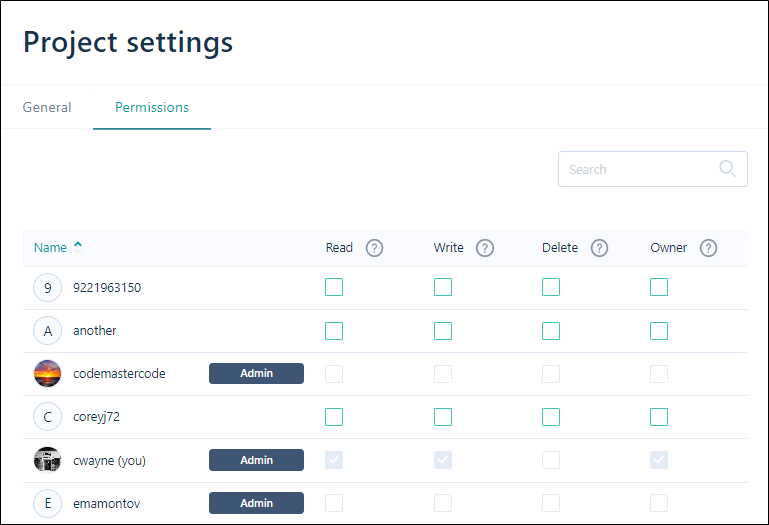Click the Admin badge for emamontov
769x525 pixels.
pyautogui.click(x=256, y=503)
